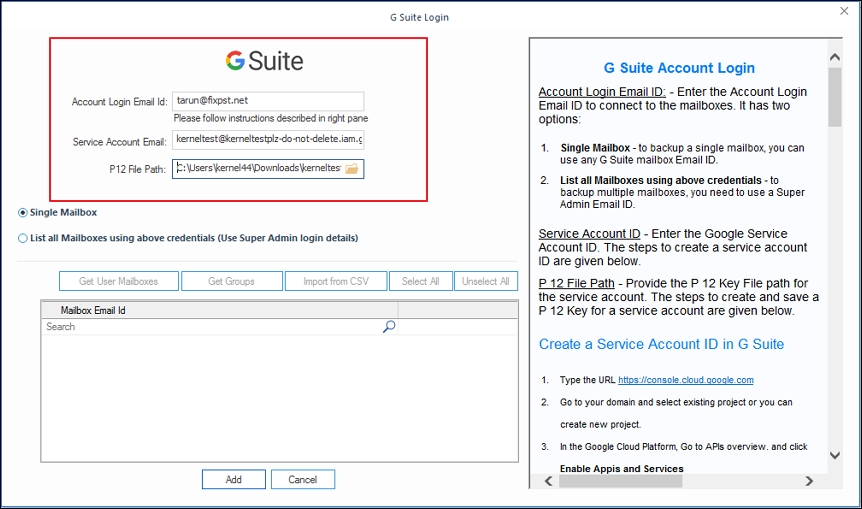Click the 'Service Account ID' underlined text

coord(589,234)
